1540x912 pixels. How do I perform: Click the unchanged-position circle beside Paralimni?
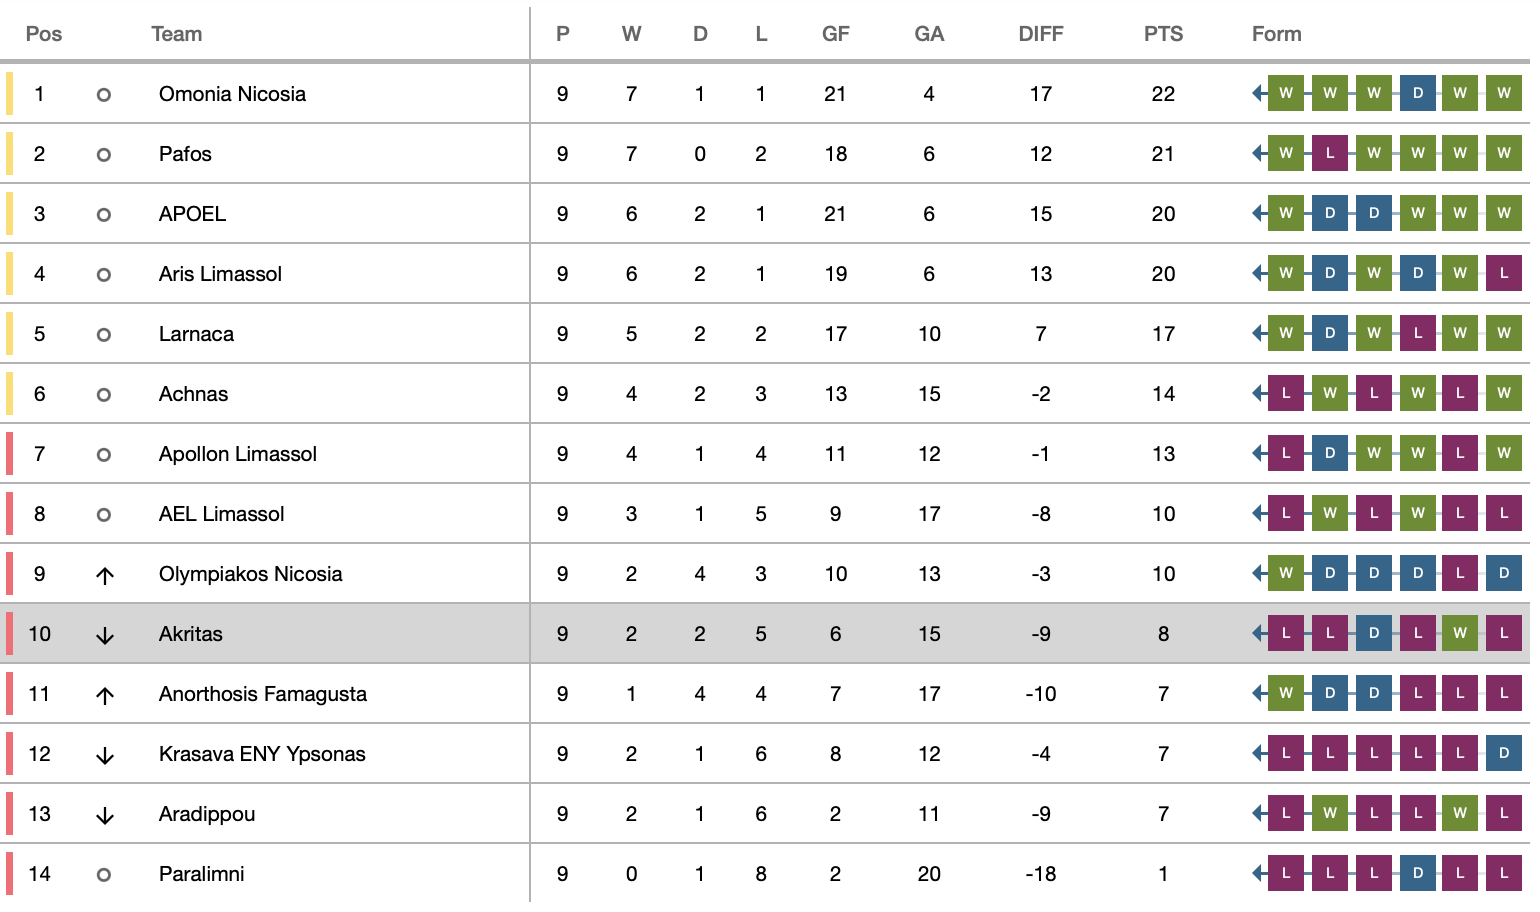103,875
